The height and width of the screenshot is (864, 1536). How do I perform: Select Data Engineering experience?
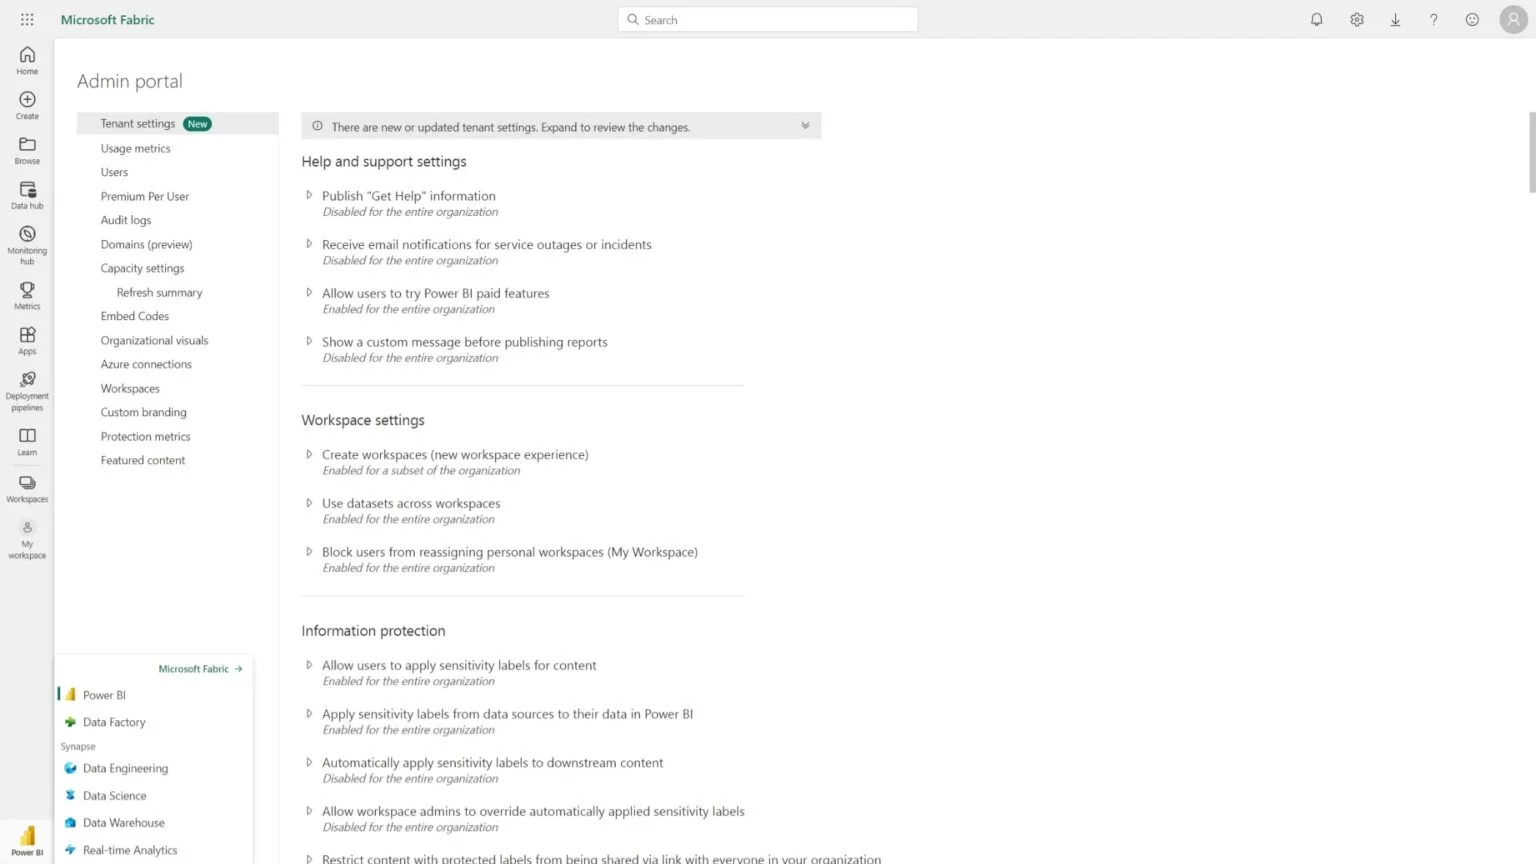(125, 768)
